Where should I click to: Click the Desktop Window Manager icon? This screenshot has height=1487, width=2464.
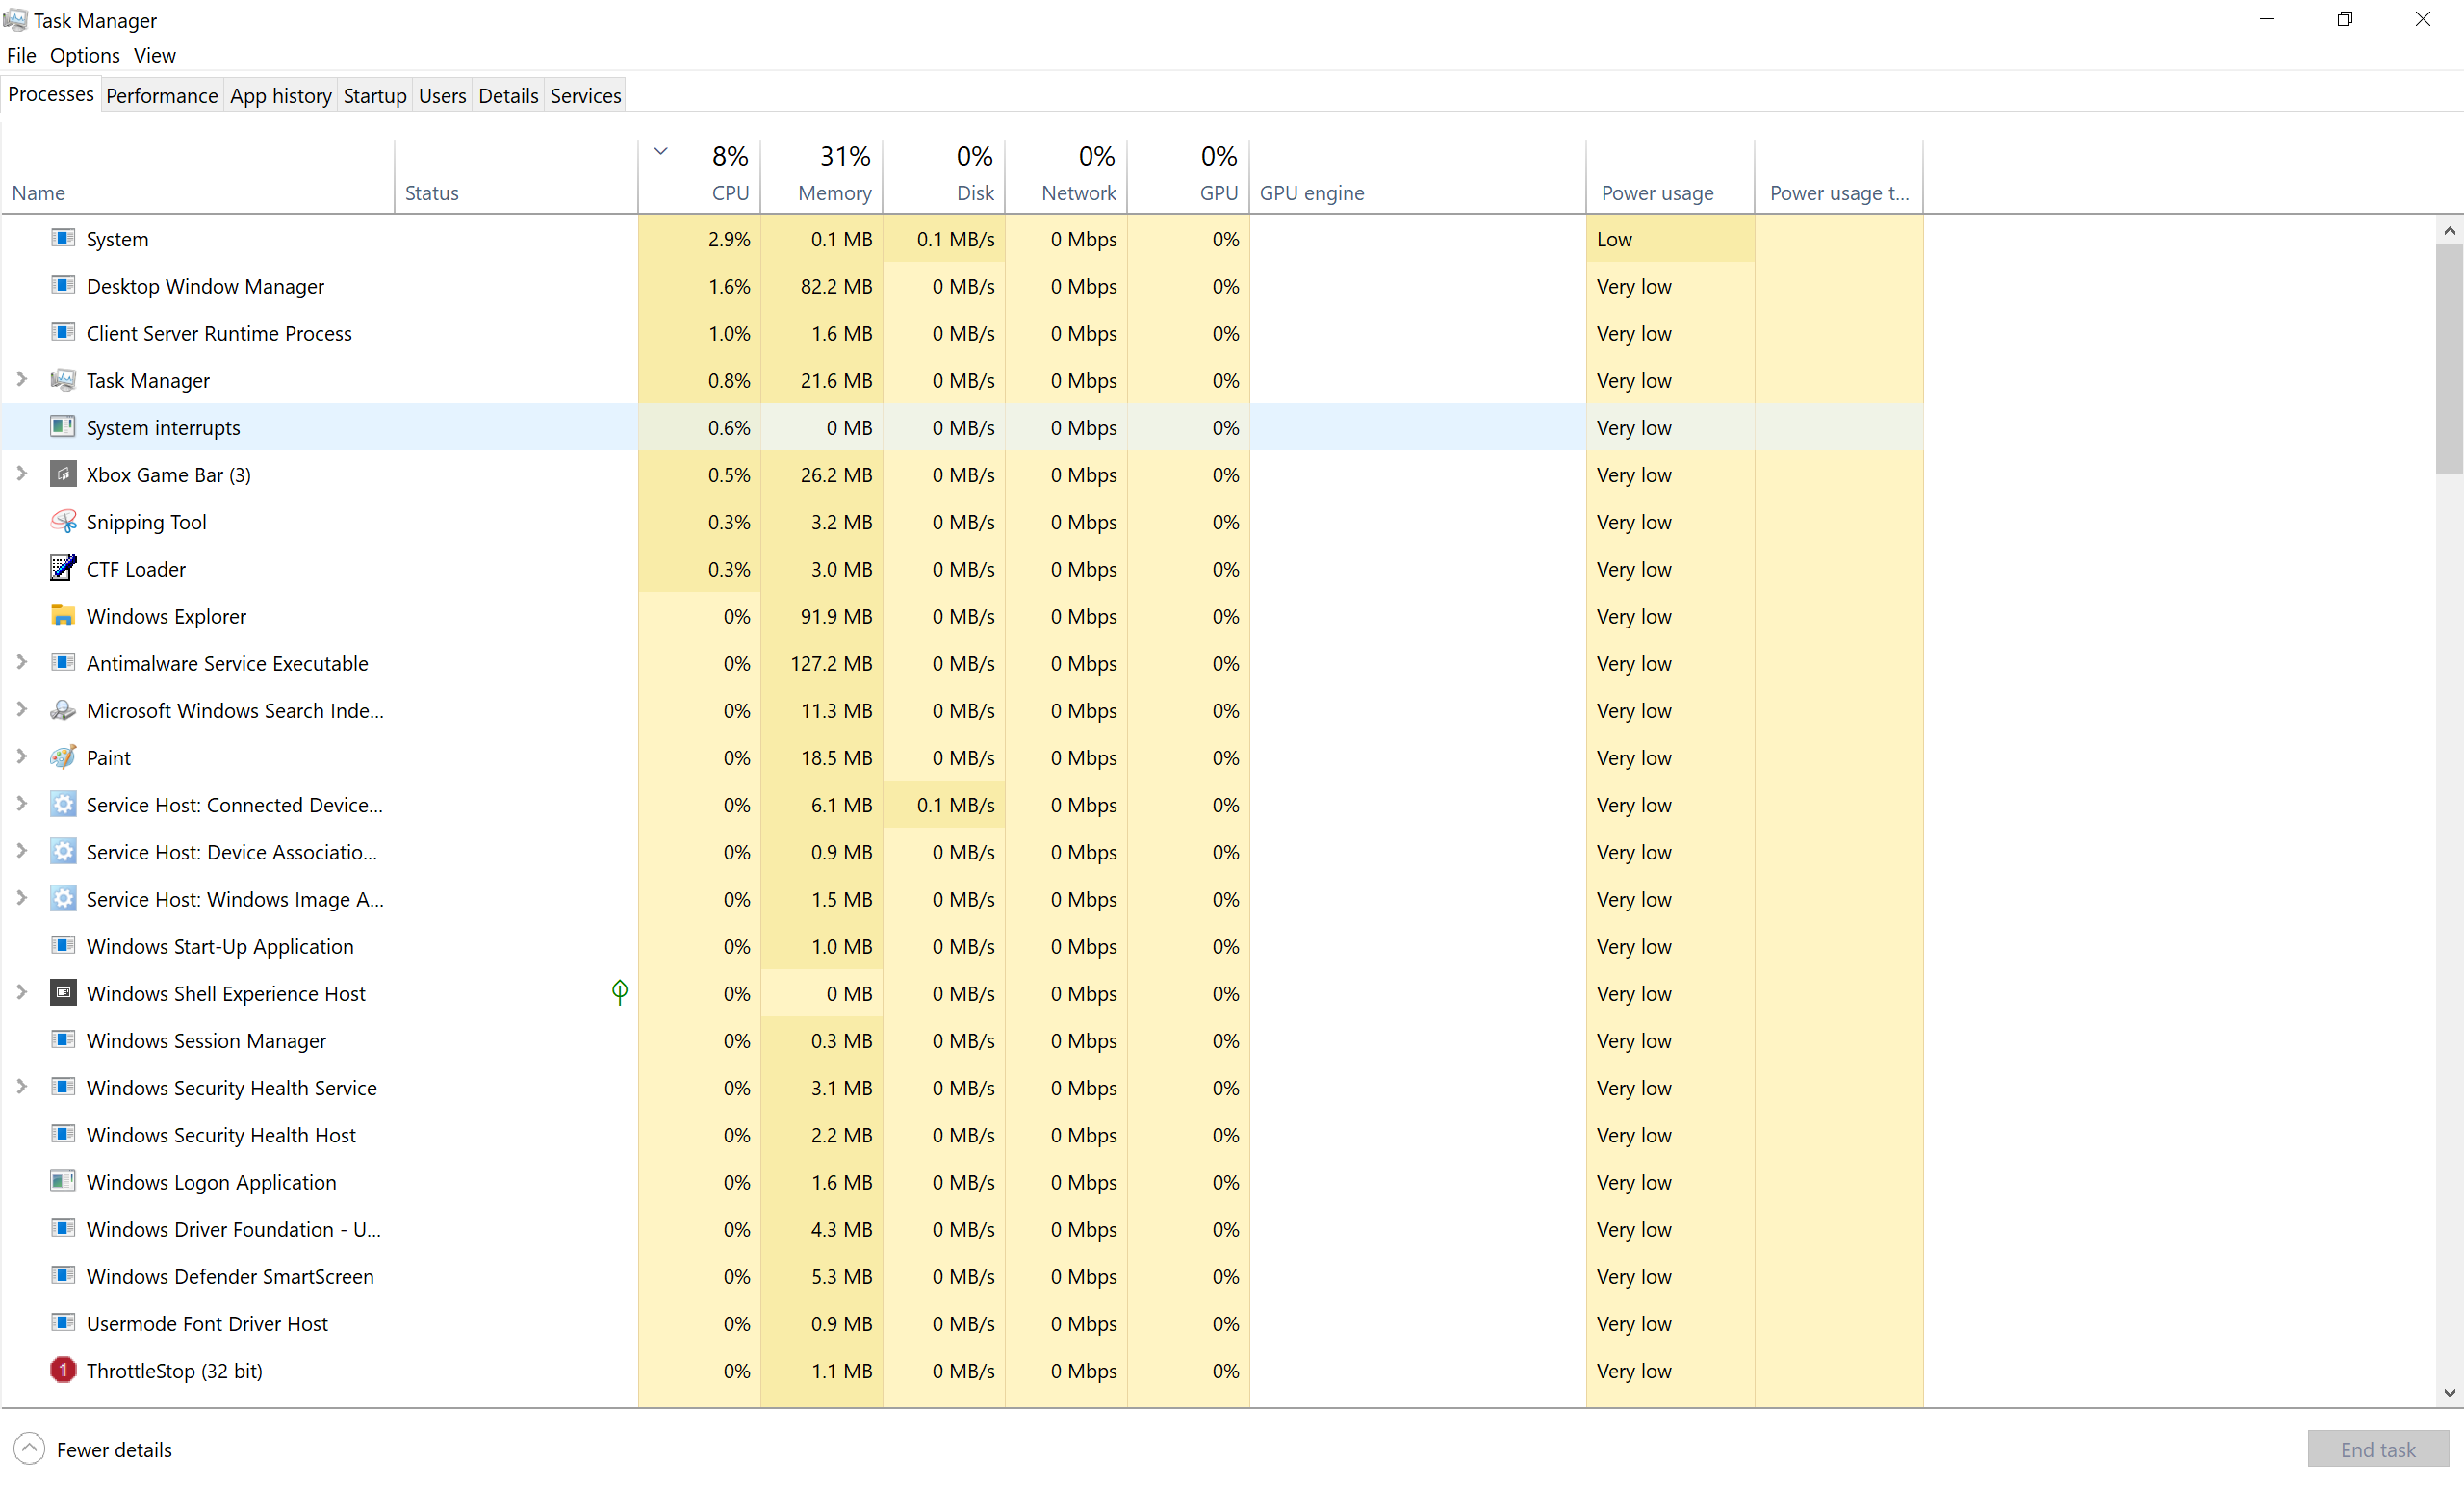pyautogui.click(x=63, y=285)
